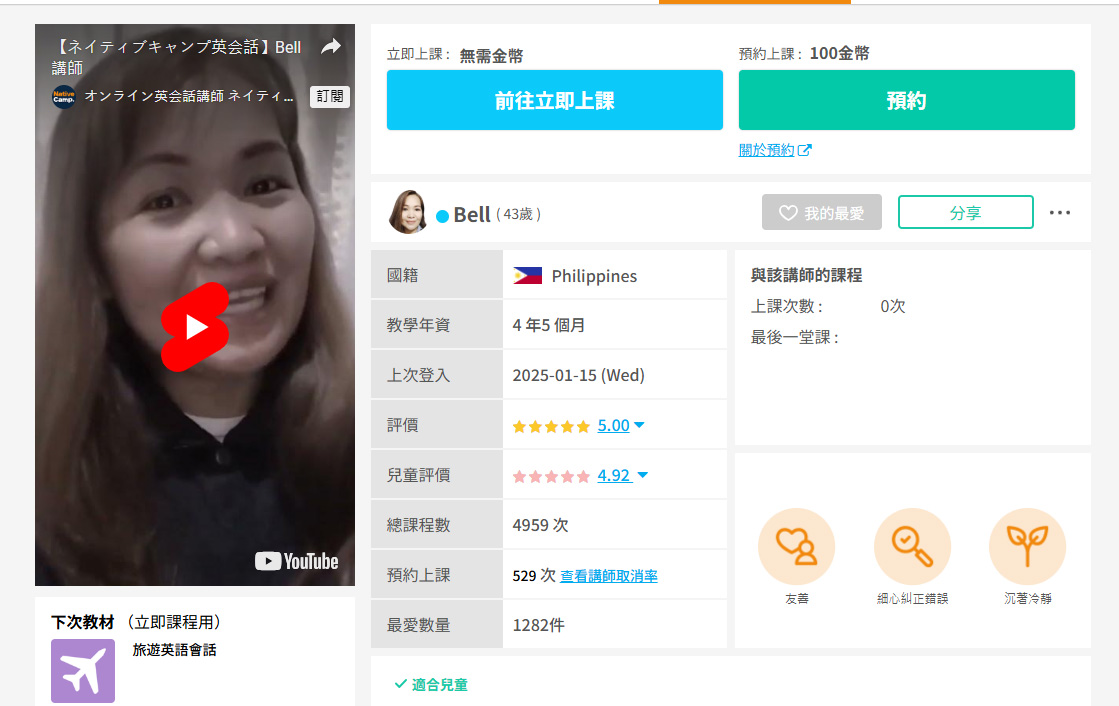Image resolution: width=1119 pixels, height=706 pixels.
Task: Click the 沉著冷靜 plant icon
Action: pyautogui.click(x=1027, y=546)
